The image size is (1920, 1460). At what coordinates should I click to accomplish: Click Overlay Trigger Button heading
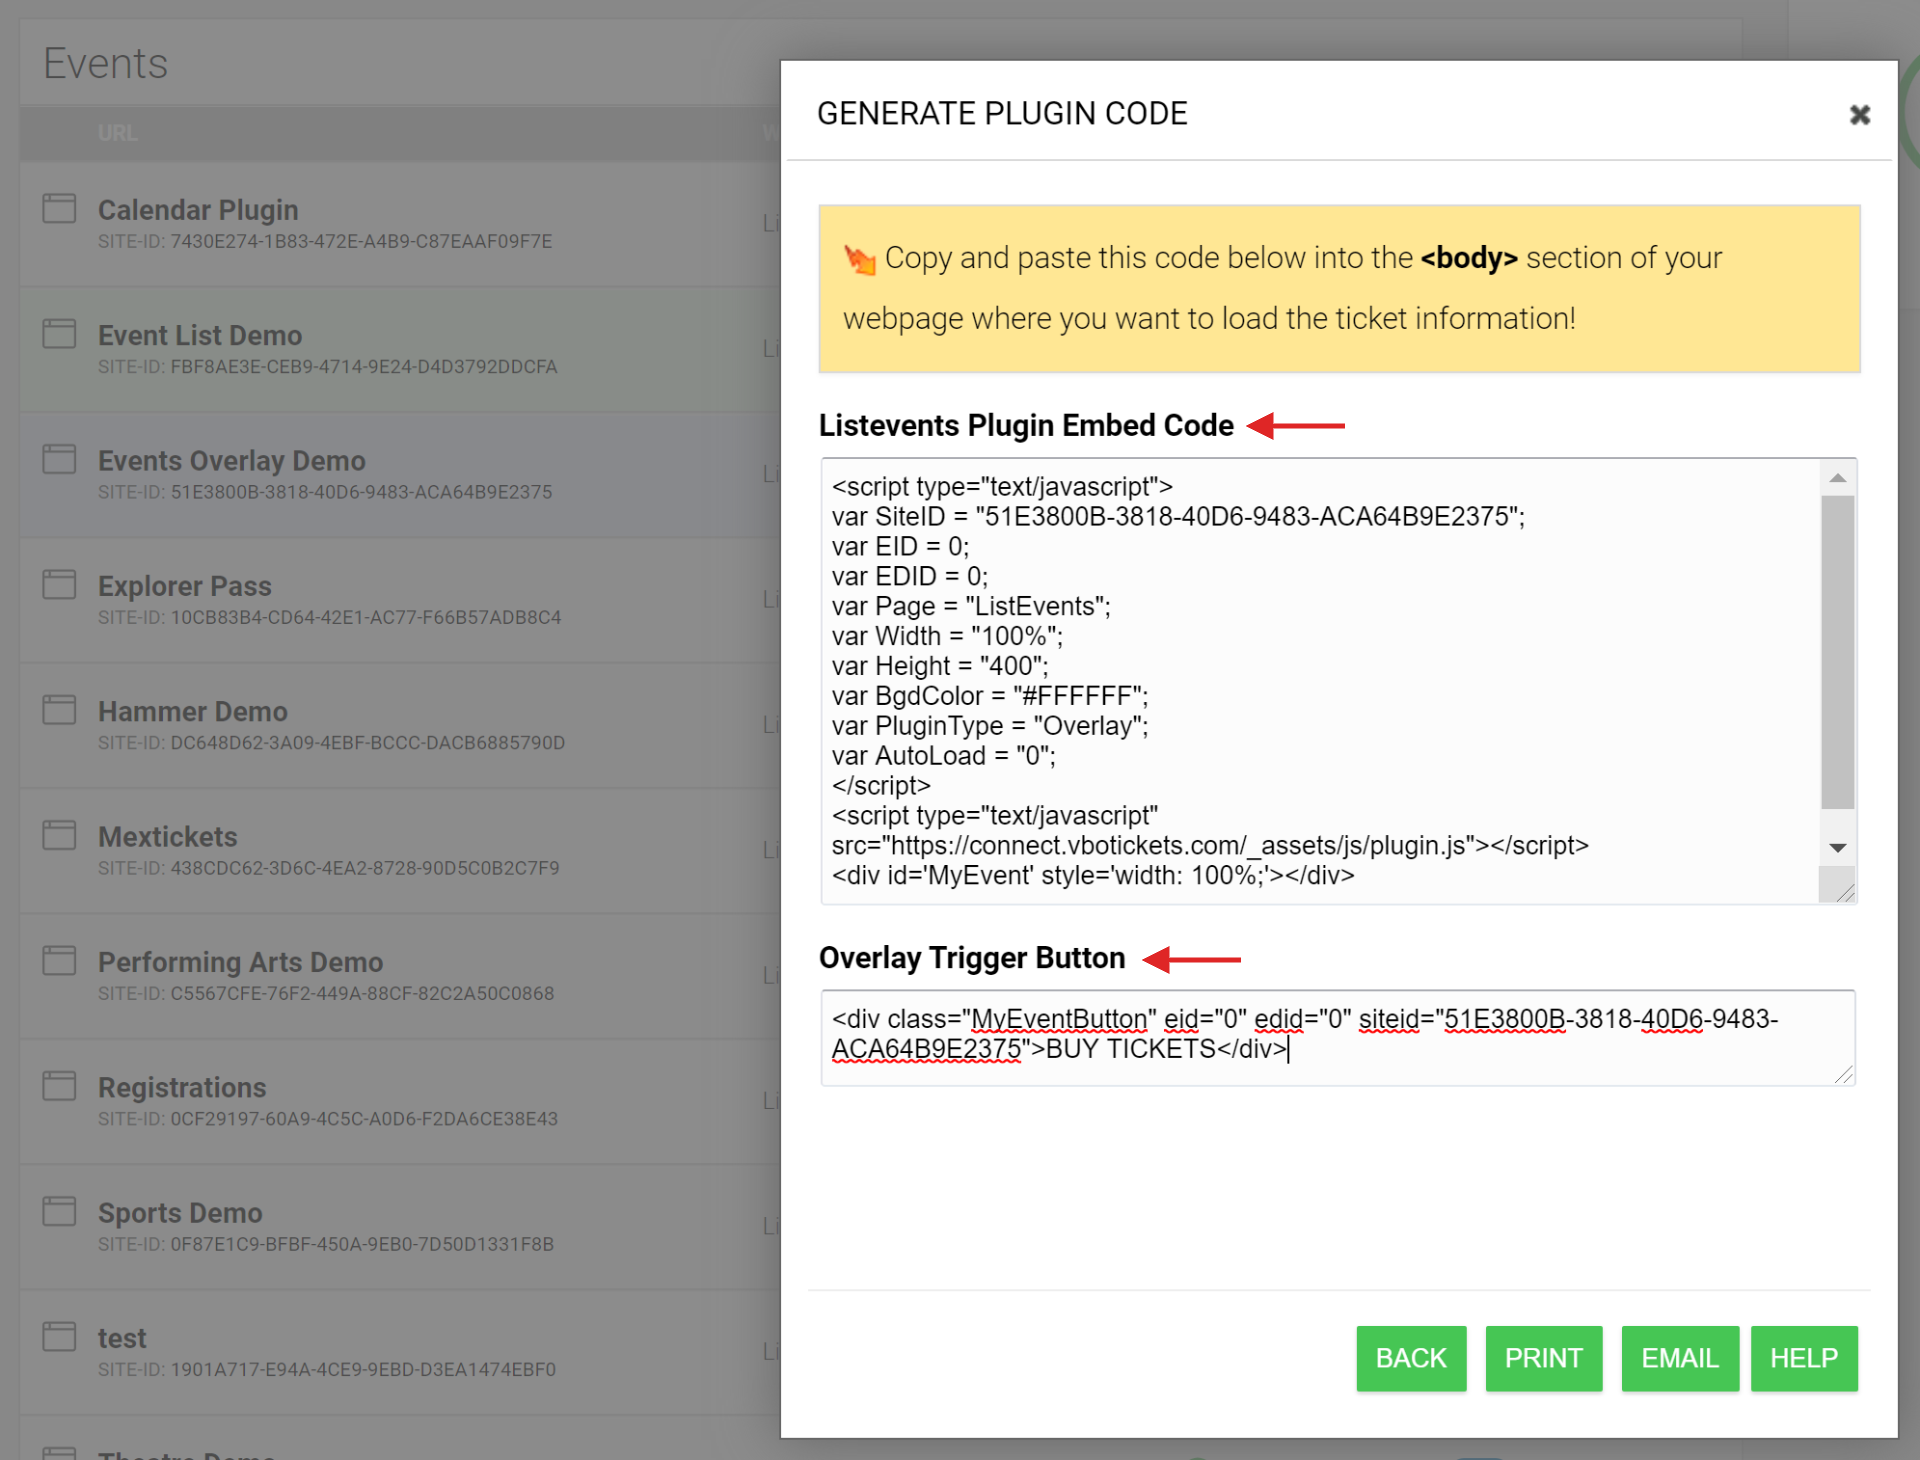tap(972, 958)
